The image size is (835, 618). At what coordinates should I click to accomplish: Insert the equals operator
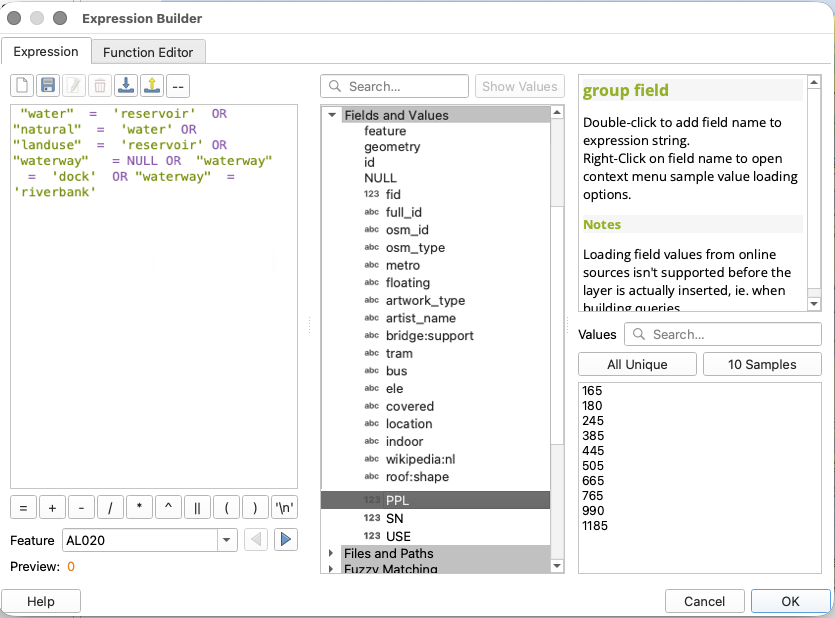23,507
